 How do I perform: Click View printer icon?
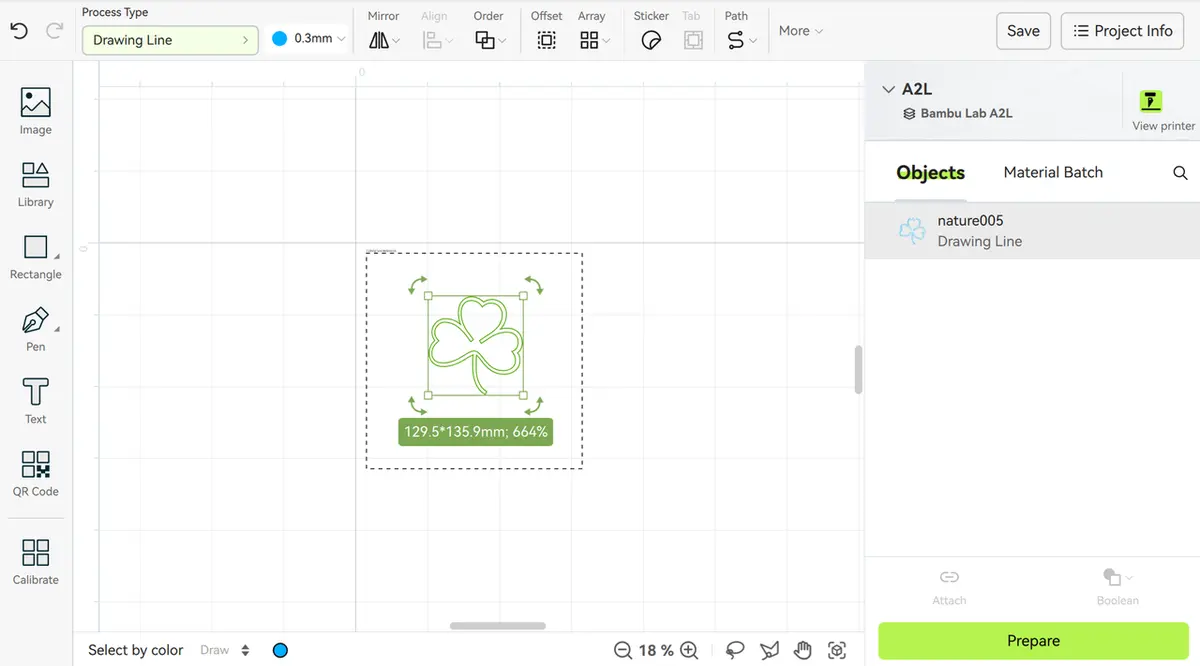[x=1151, y=101]
